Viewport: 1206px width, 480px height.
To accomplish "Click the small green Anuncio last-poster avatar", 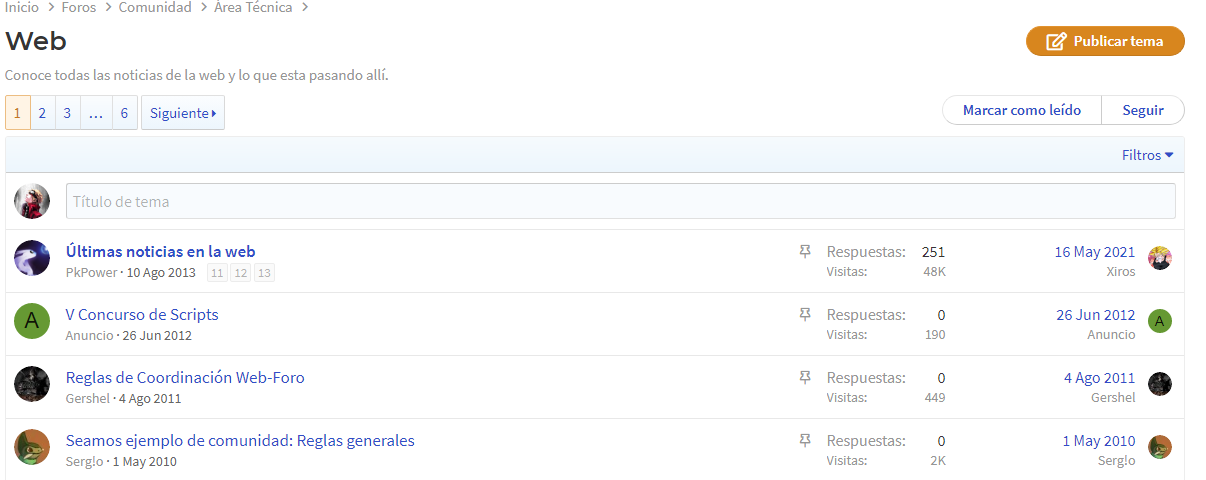I will click(1159, 321).
